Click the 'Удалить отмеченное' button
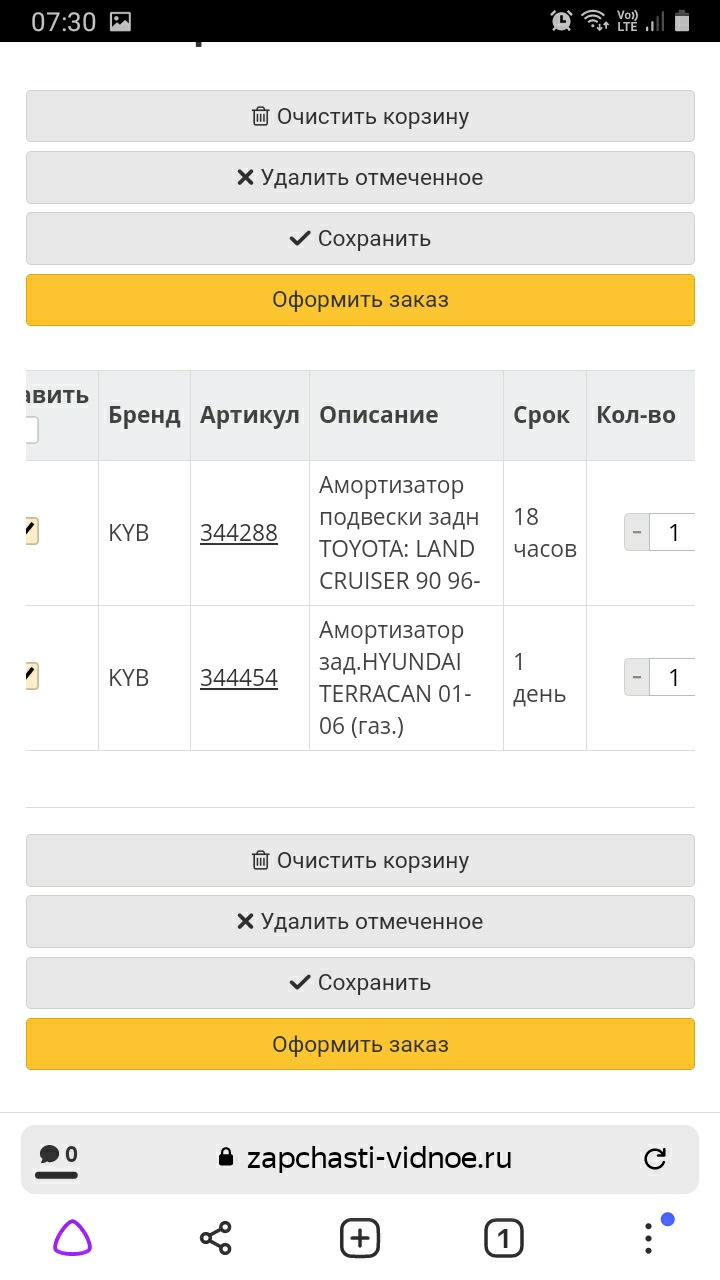 point(360,177)
